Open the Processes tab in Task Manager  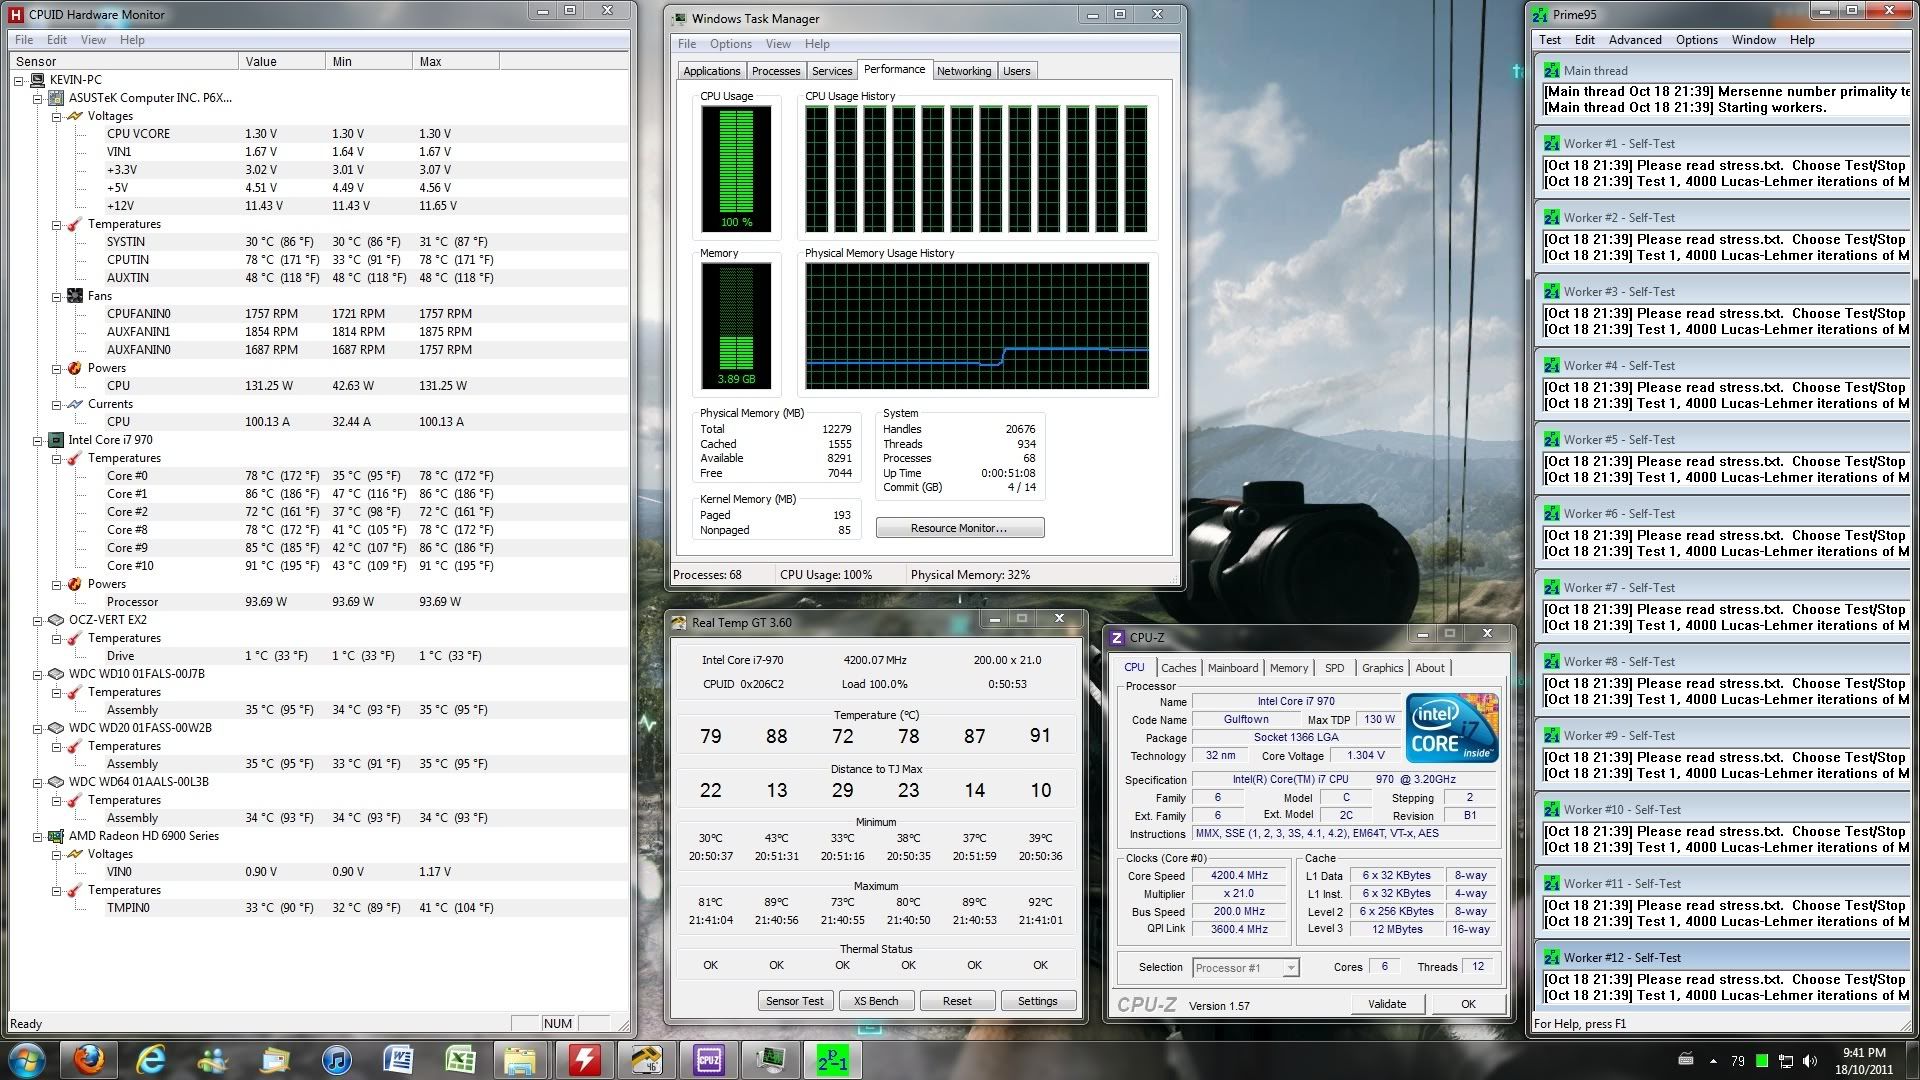(776, 71)
